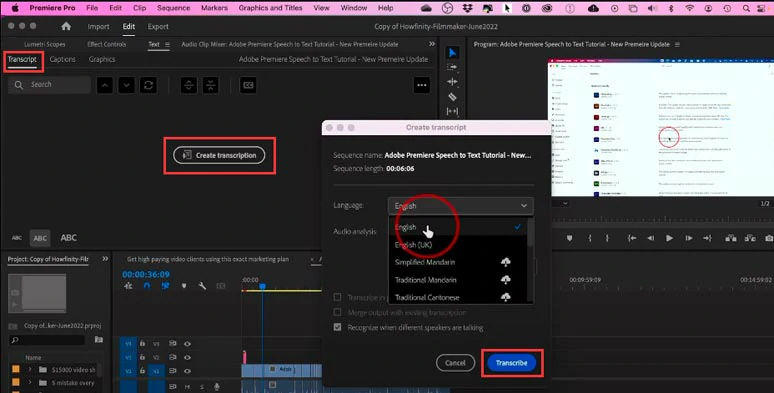Mute the audio track with M
Screen dimensions: 774x393
point(187,387)
